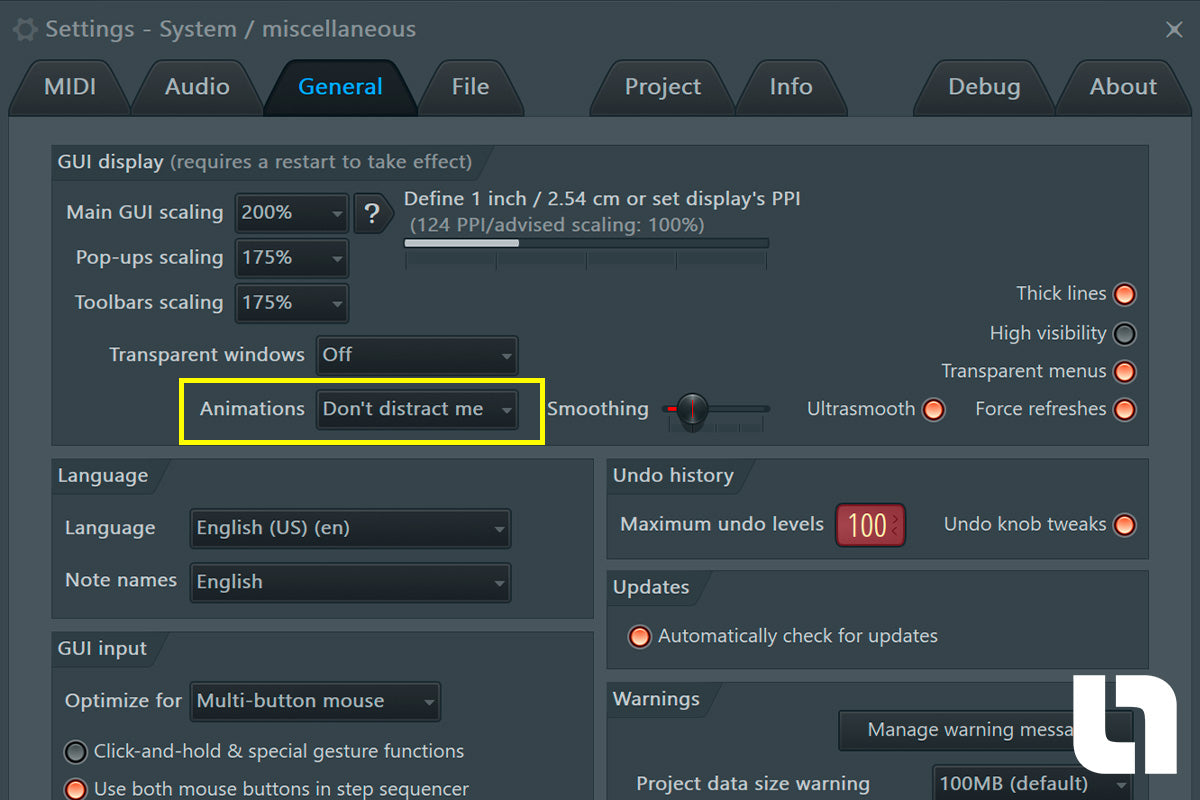Screen dimensions: 1200x800
Task: Click the Smoothing slider knob
Action: 691,409
